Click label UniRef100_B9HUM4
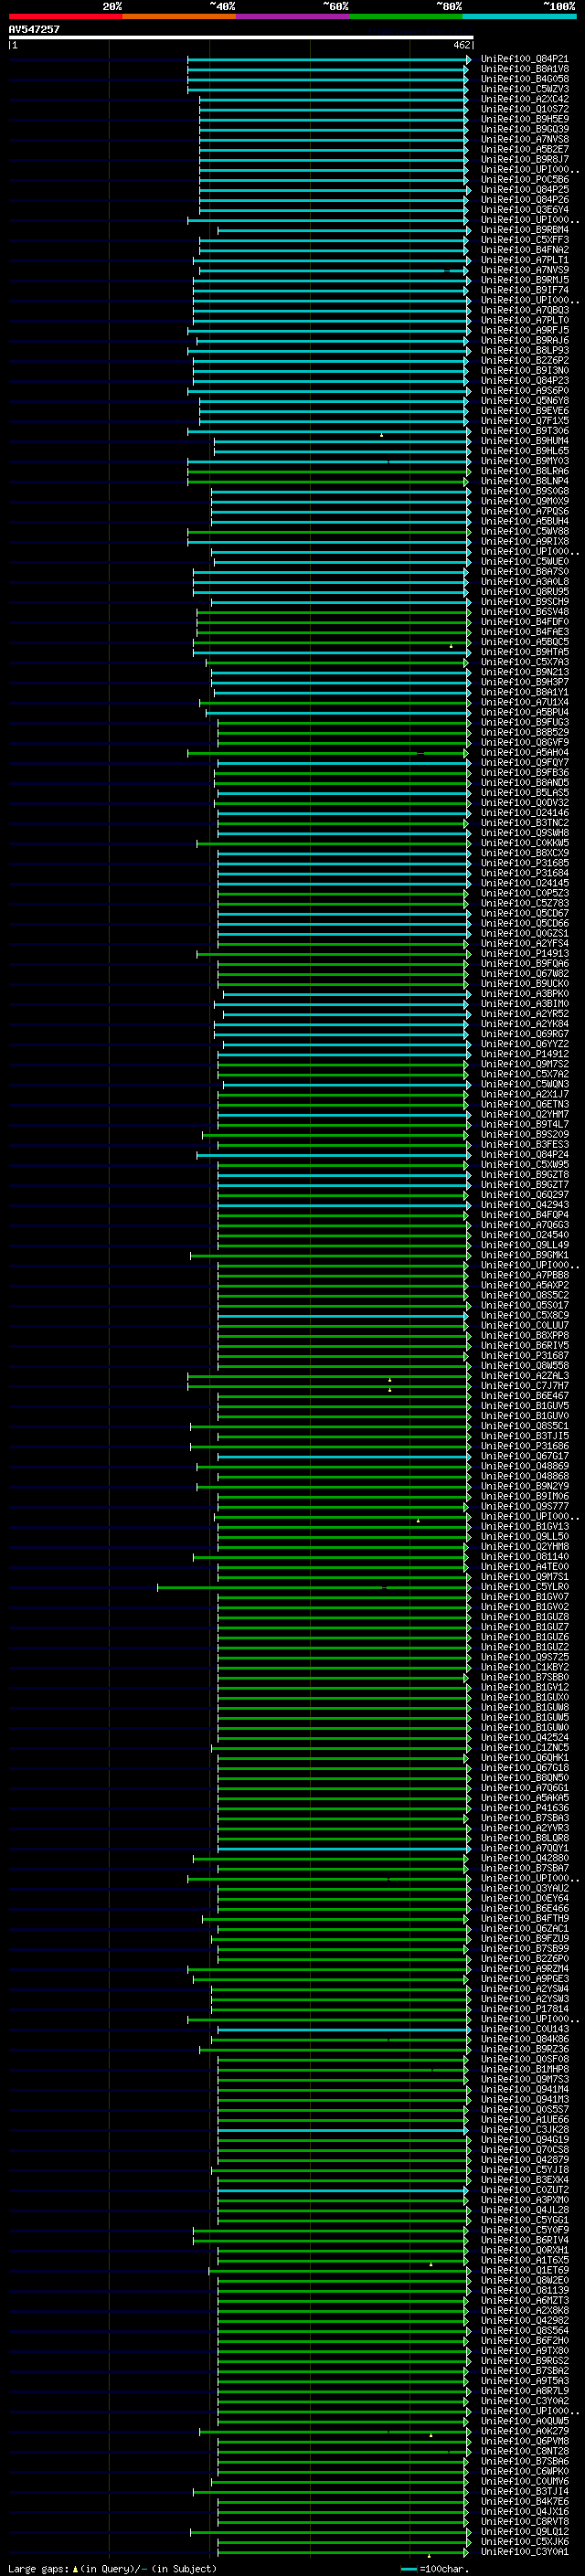This screenshot has height=2576, width=585. 524,441
